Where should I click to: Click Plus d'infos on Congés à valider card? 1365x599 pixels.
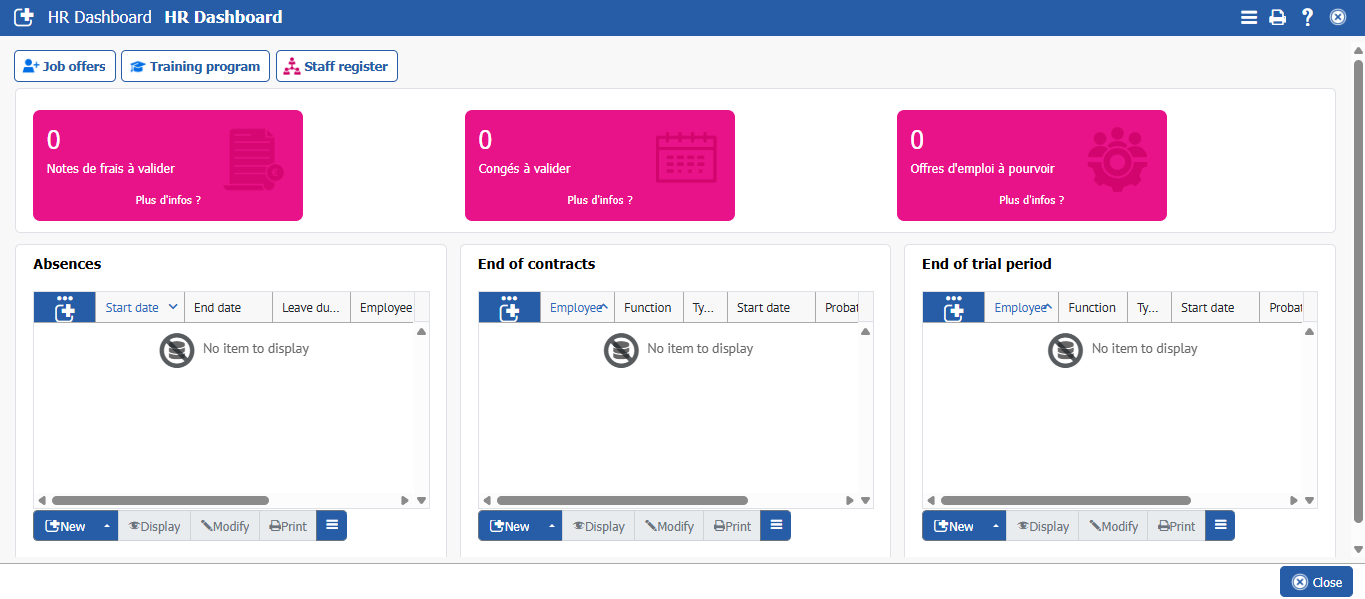pyautogui.click(x=599, y=200)
